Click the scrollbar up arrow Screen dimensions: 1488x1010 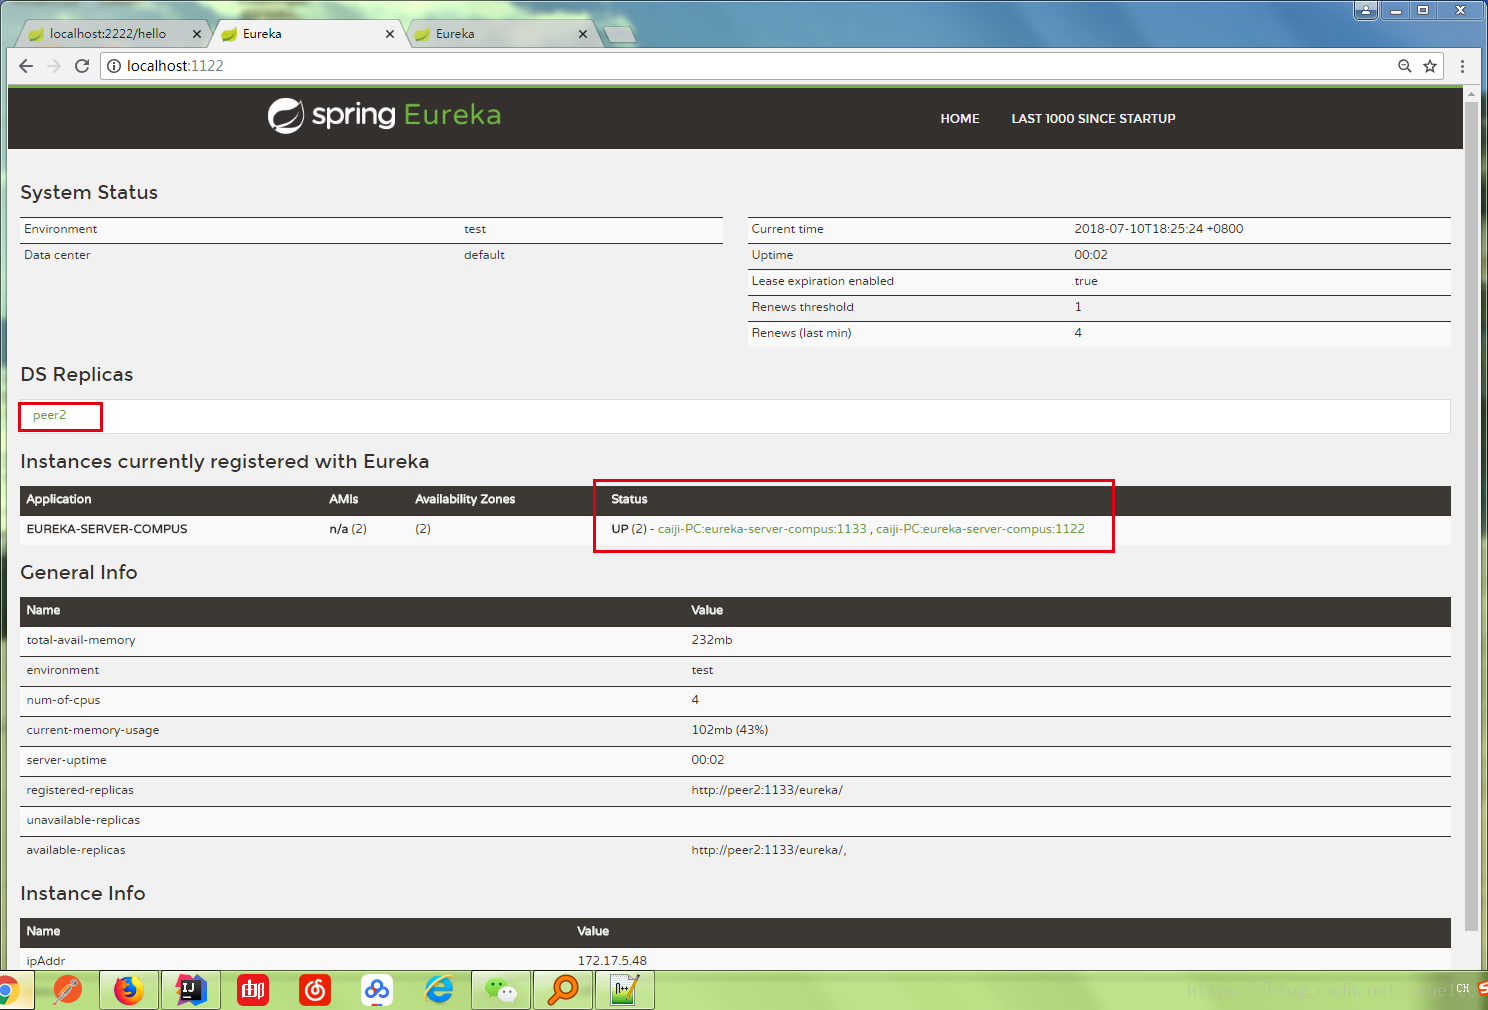click(x=1470, y=94)
